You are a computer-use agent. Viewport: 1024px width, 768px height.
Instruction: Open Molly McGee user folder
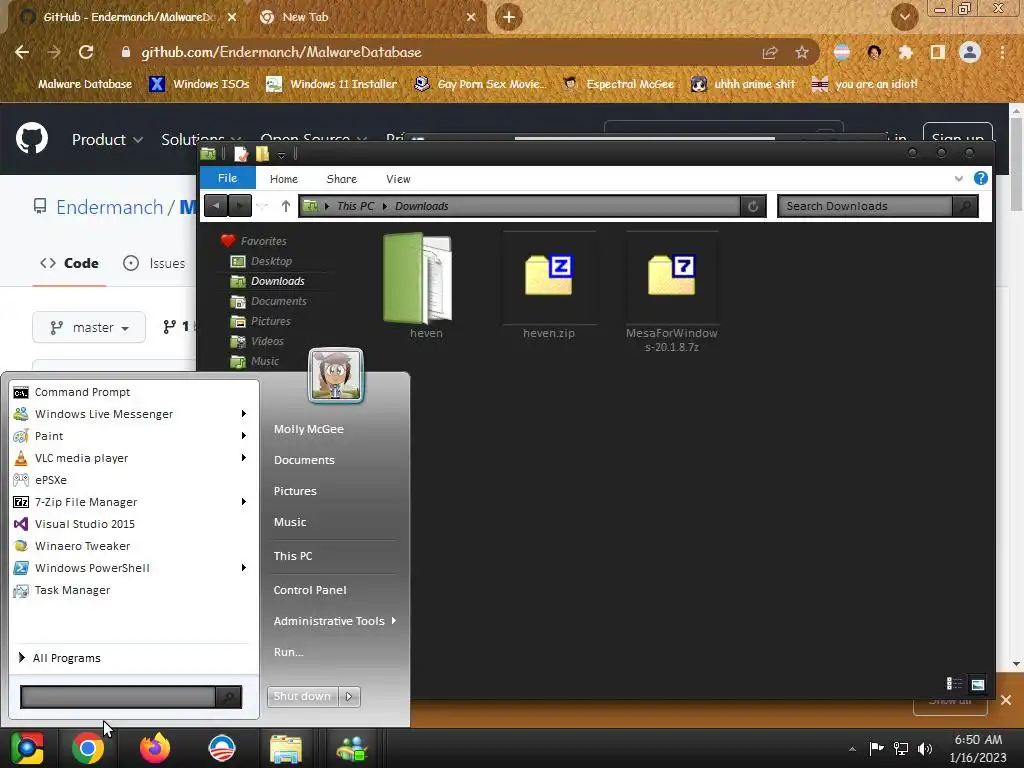(308, 429)
